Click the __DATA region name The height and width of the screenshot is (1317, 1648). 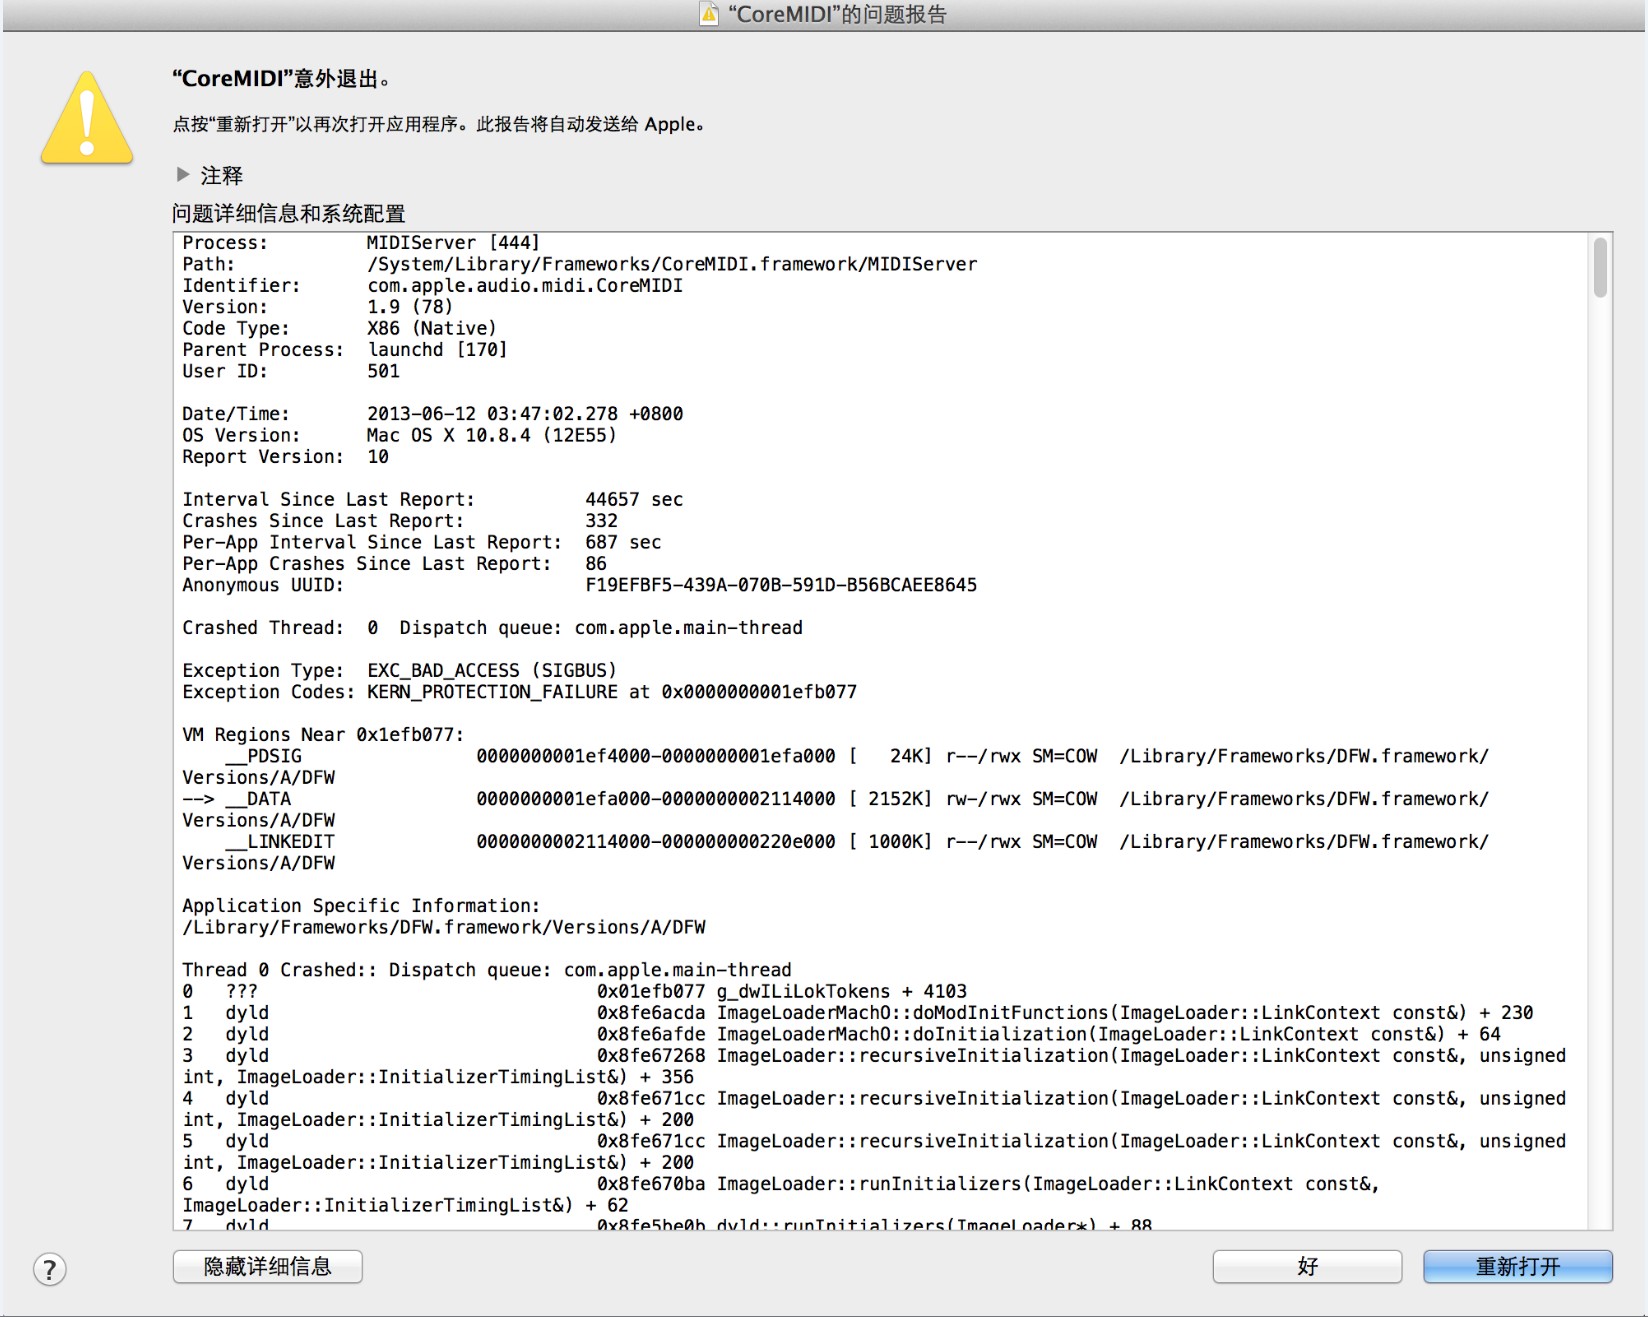click(258, 799)
